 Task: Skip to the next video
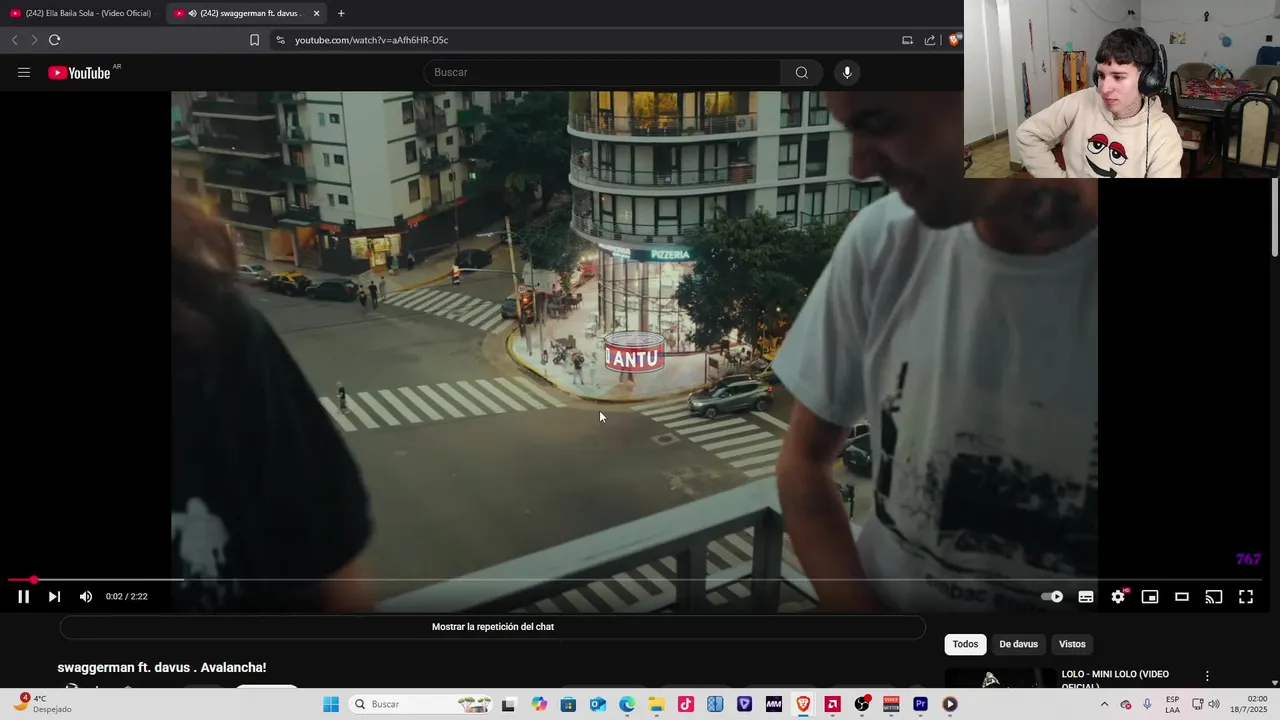point(54,597)
